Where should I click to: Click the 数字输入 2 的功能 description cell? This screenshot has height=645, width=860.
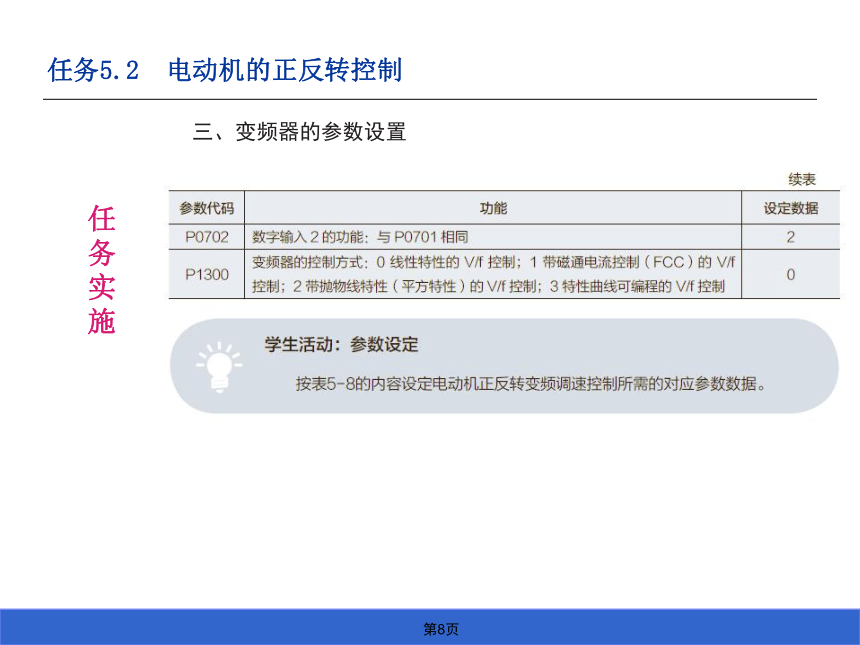(493, 237)
